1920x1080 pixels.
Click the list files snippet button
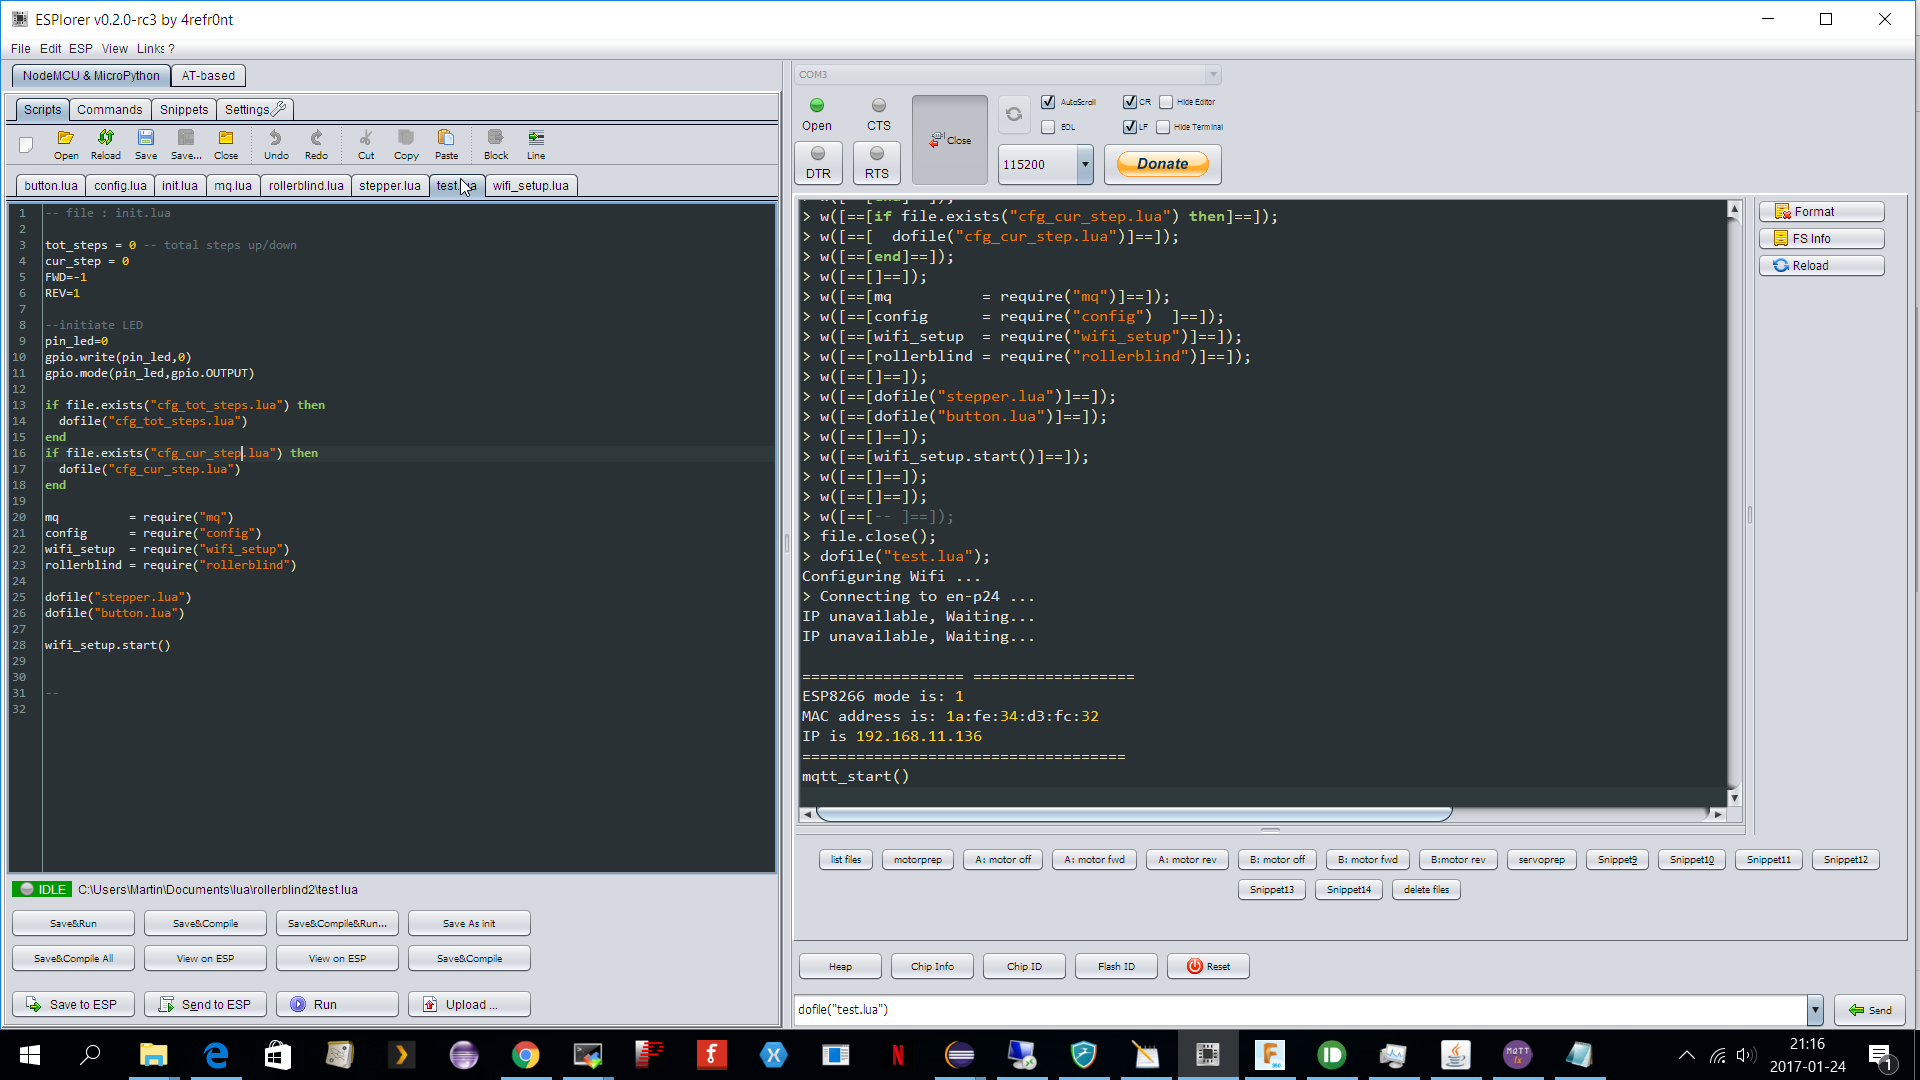click(x=846, y=859)
